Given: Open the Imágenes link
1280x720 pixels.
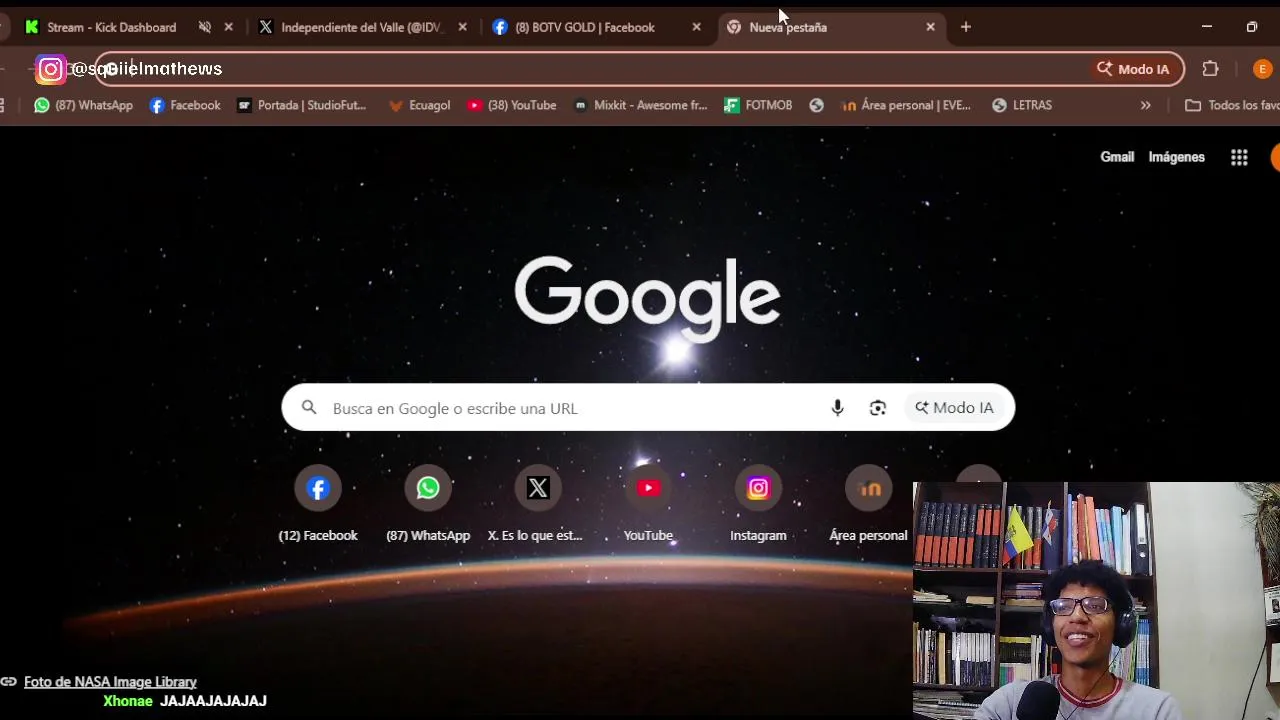Looking at the screenshot, I should coord(1176,157).
